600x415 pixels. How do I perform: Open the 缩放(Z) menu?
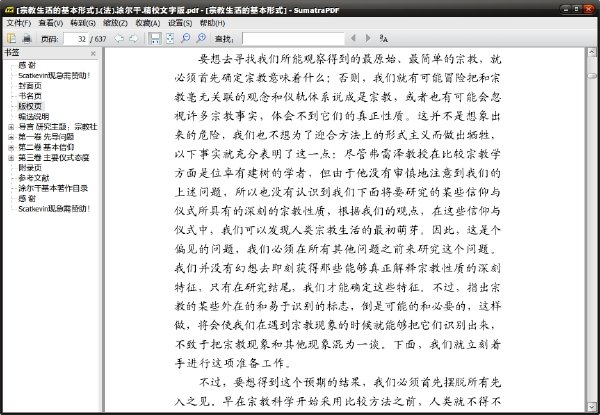pyautogui.click(x=115, y=23)
